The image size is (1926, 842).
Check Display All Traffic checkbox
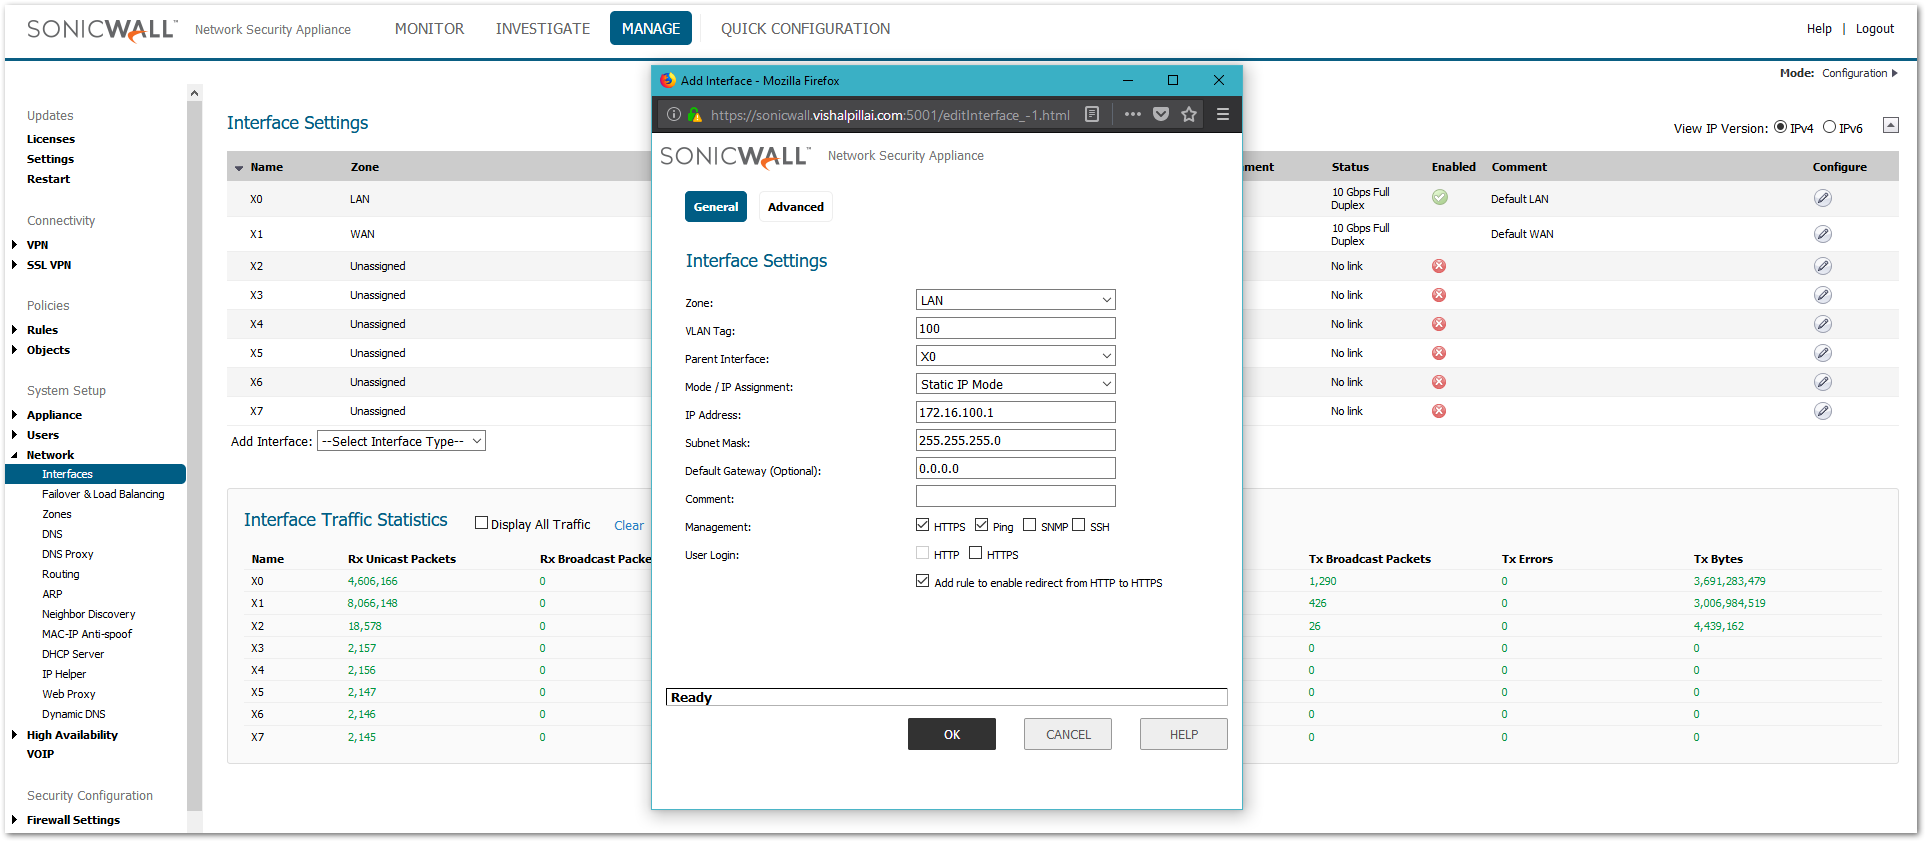481,522
